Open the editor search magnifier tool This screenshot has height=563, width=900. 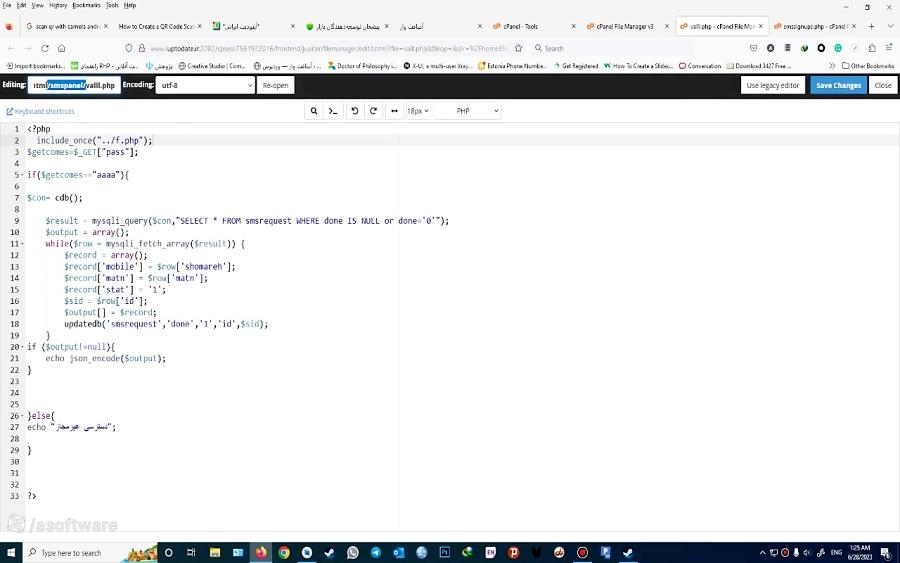coord(314,111)
